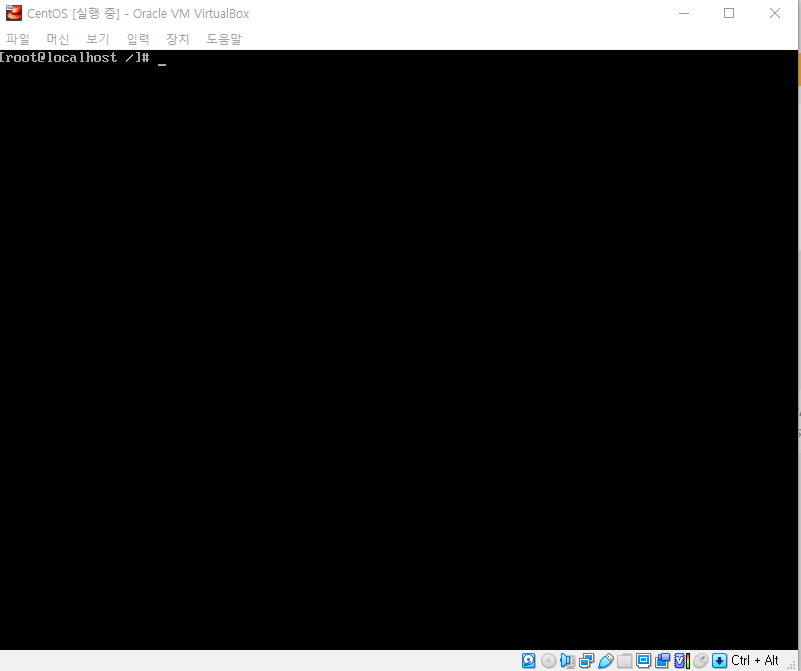Open the 장치 menu
This screenshot has width=801, height=671.
click(x=178, y=39)
